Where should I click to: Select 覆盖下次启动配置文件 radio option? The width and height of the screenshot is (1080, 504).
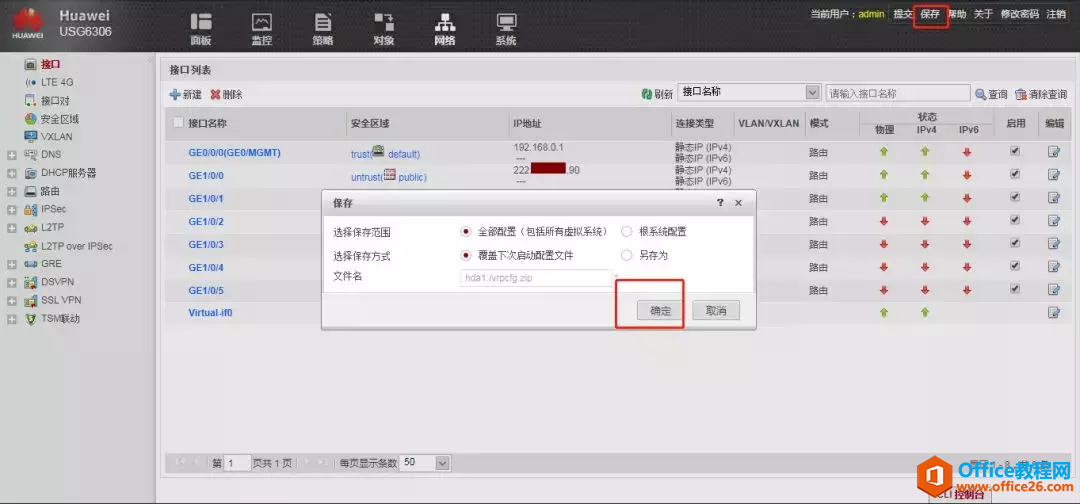(x=466, y=255)
